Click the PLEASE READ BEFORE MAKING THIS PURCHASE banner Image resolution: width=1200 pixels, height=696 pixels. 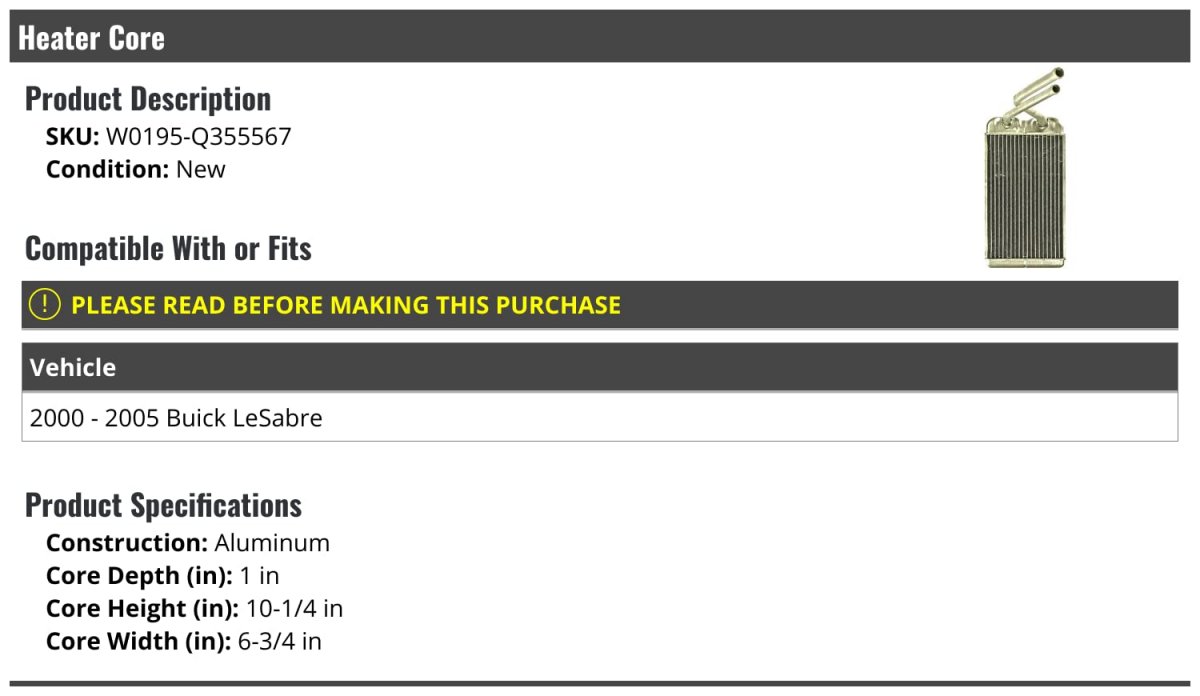(x=600, y=305)
